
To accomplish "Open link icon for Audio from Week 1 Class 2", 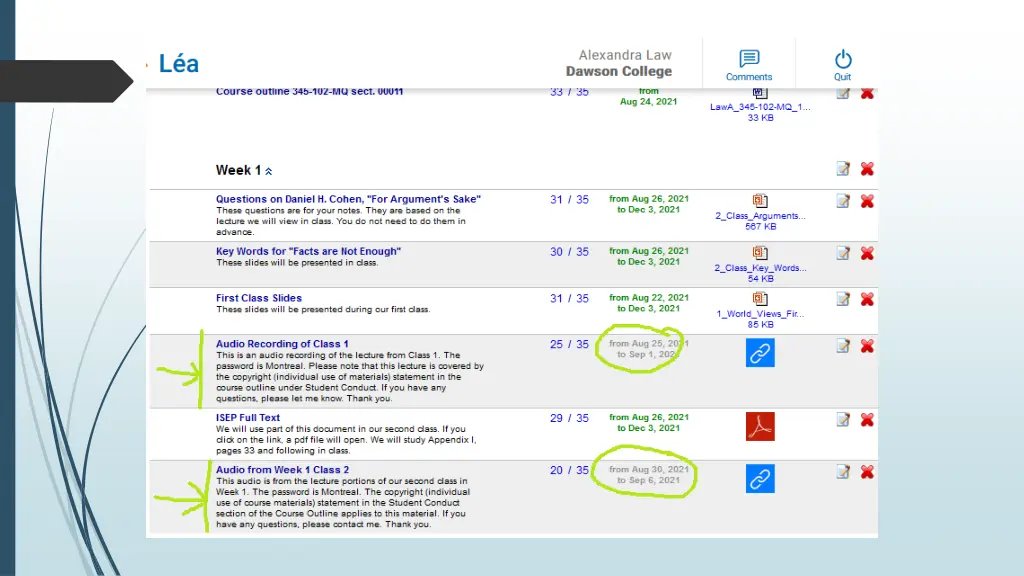I will (x=760, y=479).
